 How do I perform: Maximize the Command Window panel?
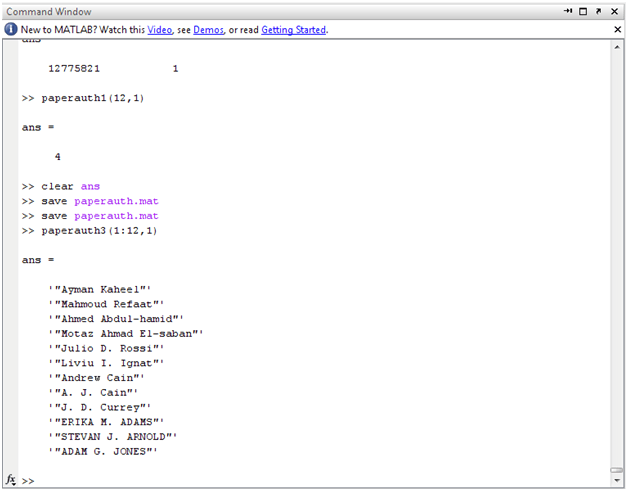coord(583,11)
